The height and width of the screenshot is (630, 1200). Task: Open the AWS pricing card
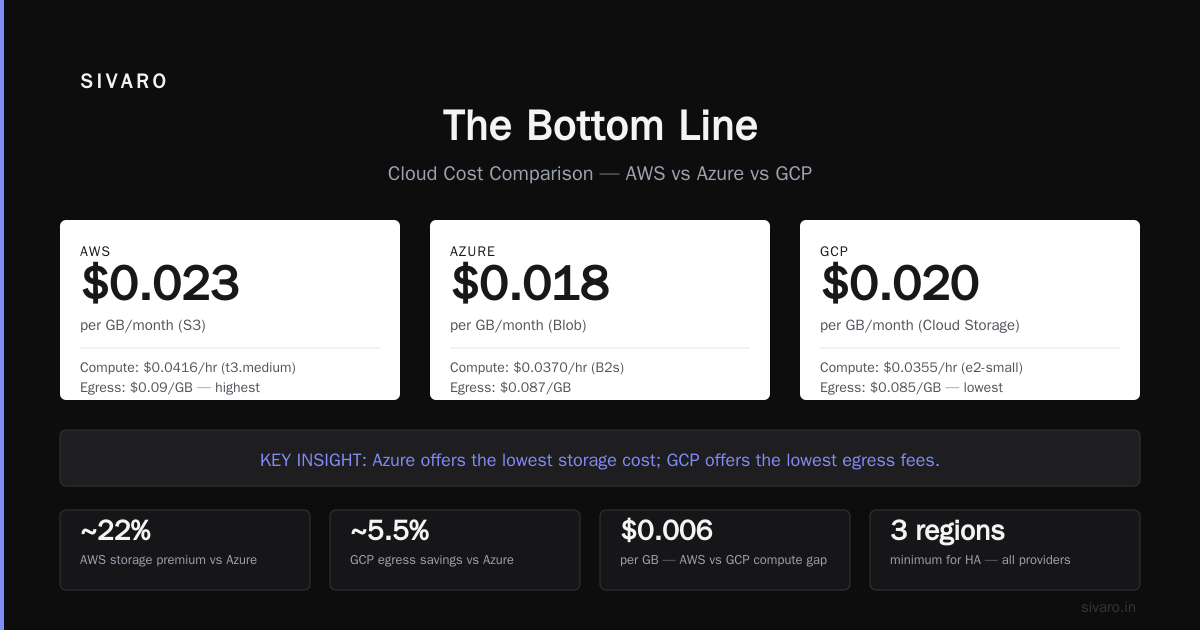pyautogui.click(x=230, y=310)
